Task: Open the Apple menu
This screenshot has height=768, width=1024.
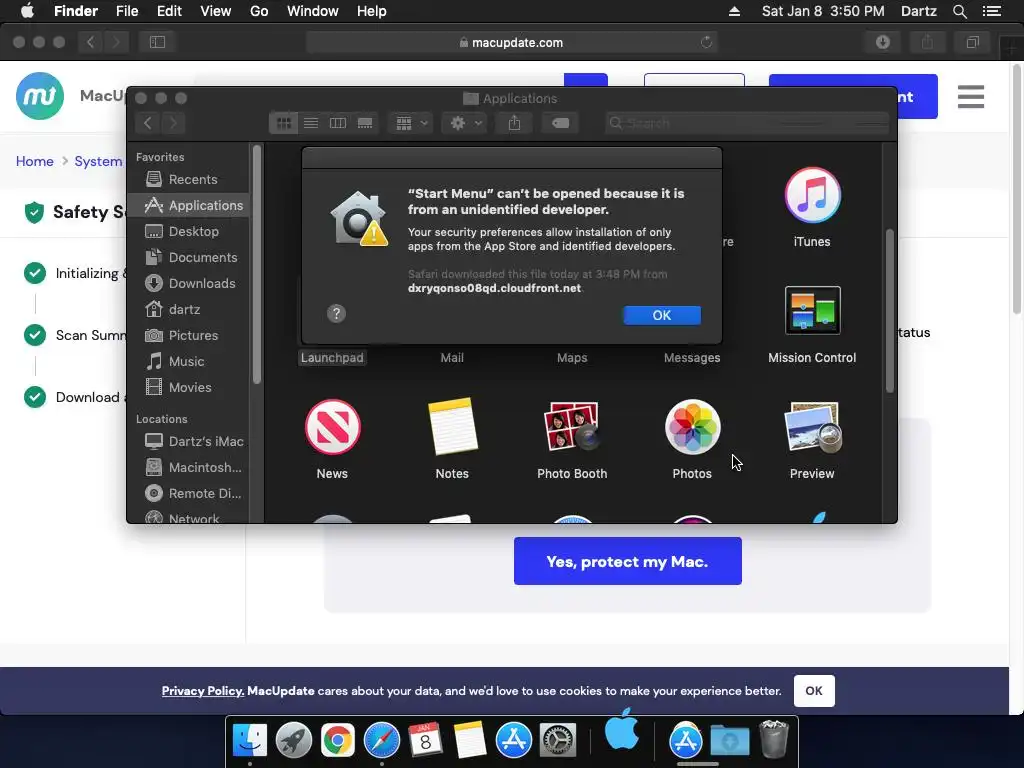Action: click(27, 11)
